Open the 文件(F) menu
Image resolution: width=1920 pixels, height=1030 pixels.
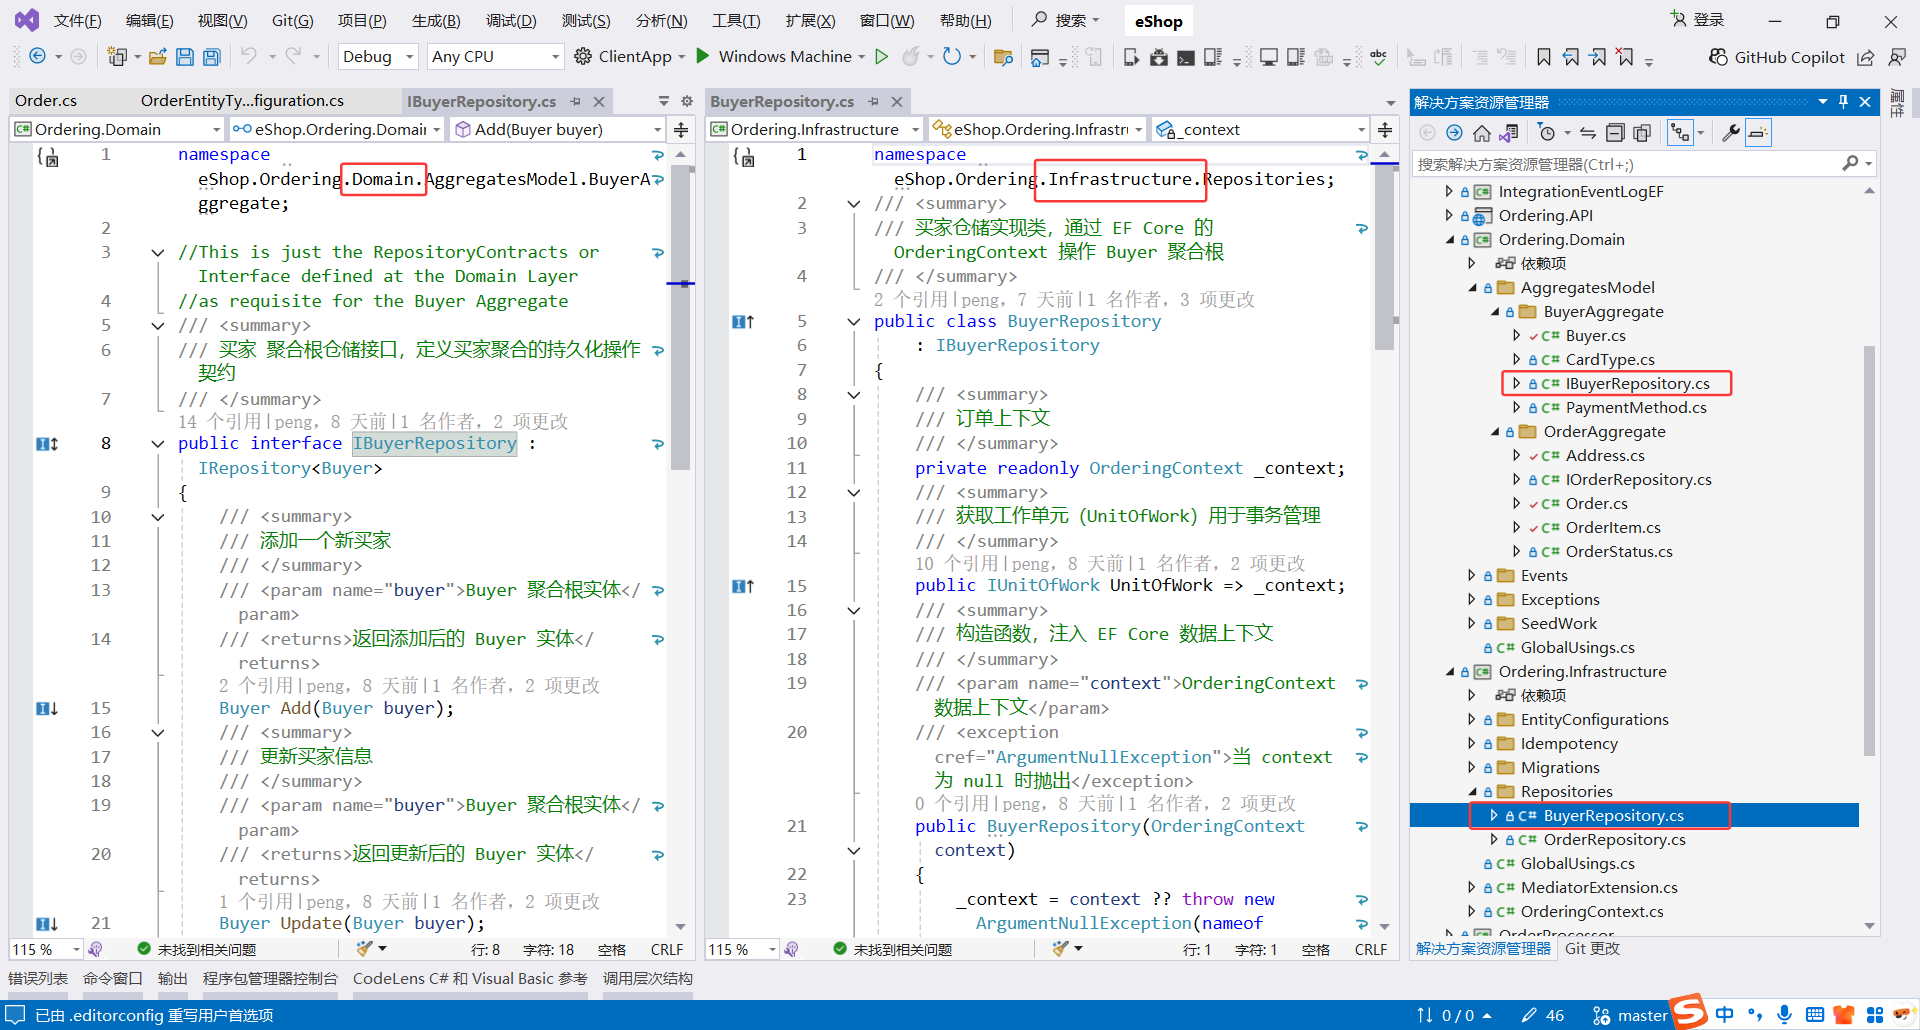77,21
